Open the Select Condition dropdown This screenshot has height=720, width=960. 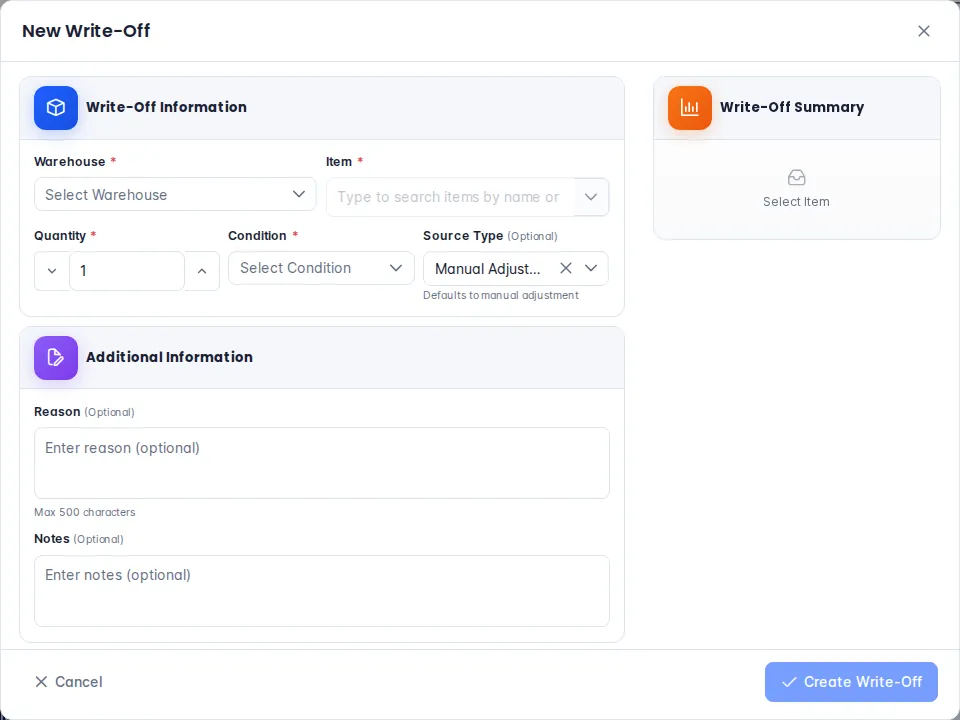point(321,268)
